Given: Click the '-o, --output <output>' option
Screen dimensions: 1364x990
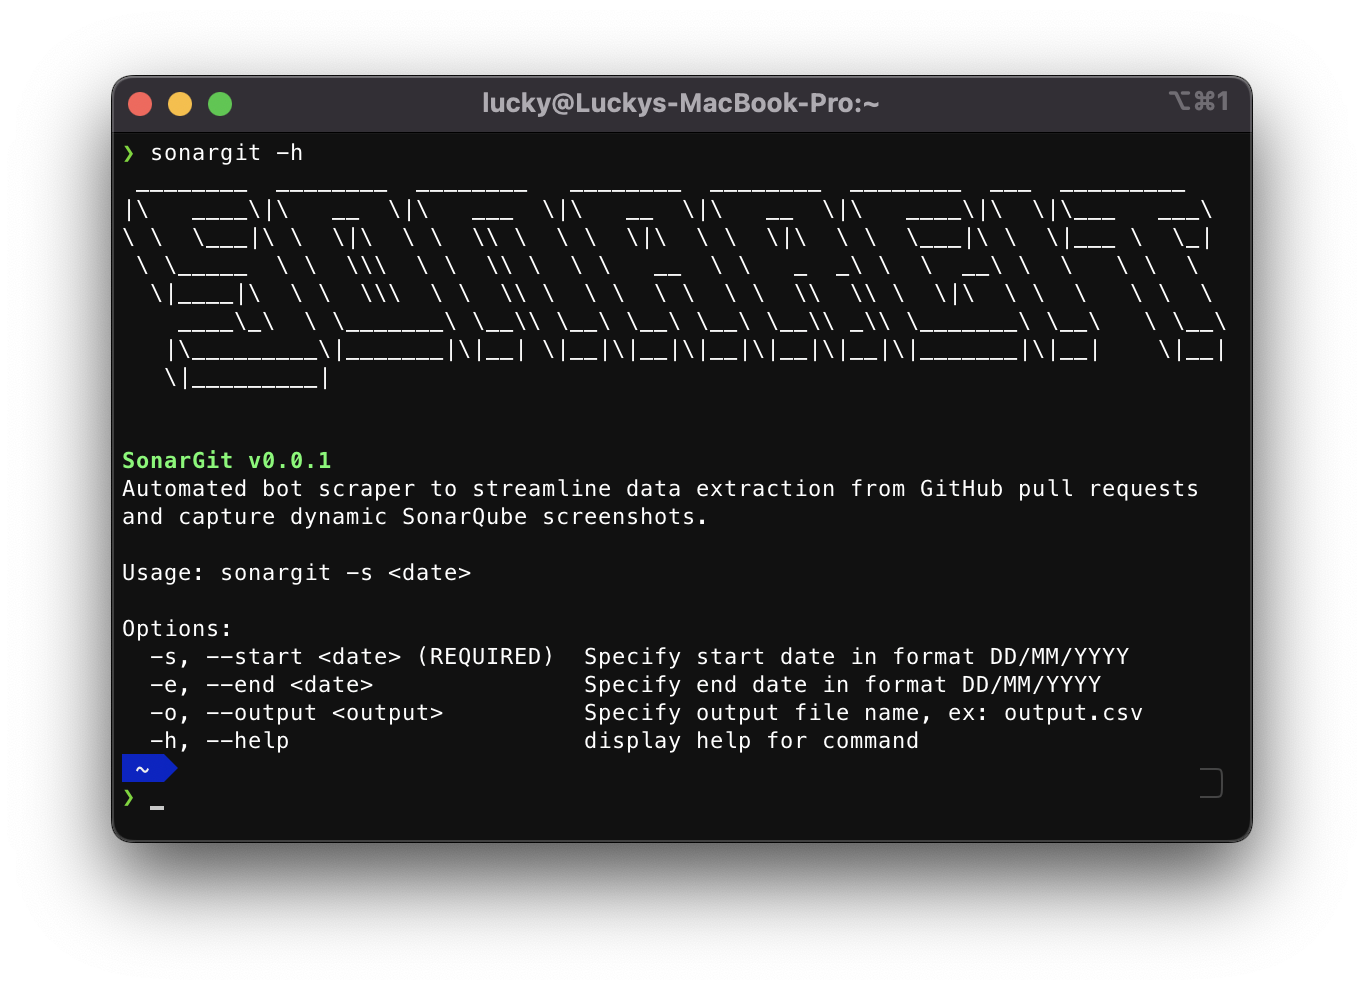Looking at the screenshot, I should pyautogui.click(x=296, y=713).
